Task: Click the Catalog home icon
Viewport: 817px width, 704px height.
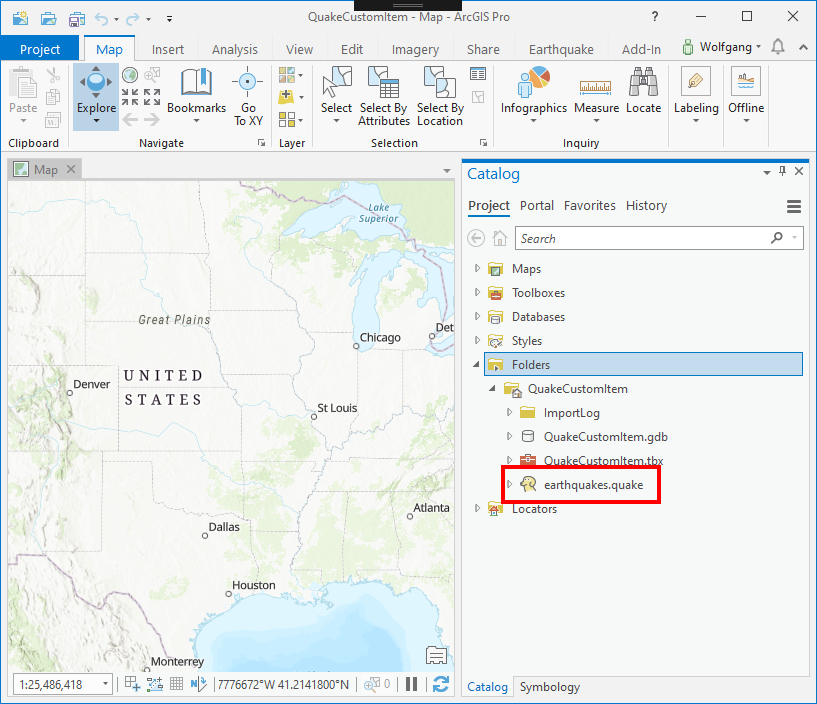Action: point(500,238)
